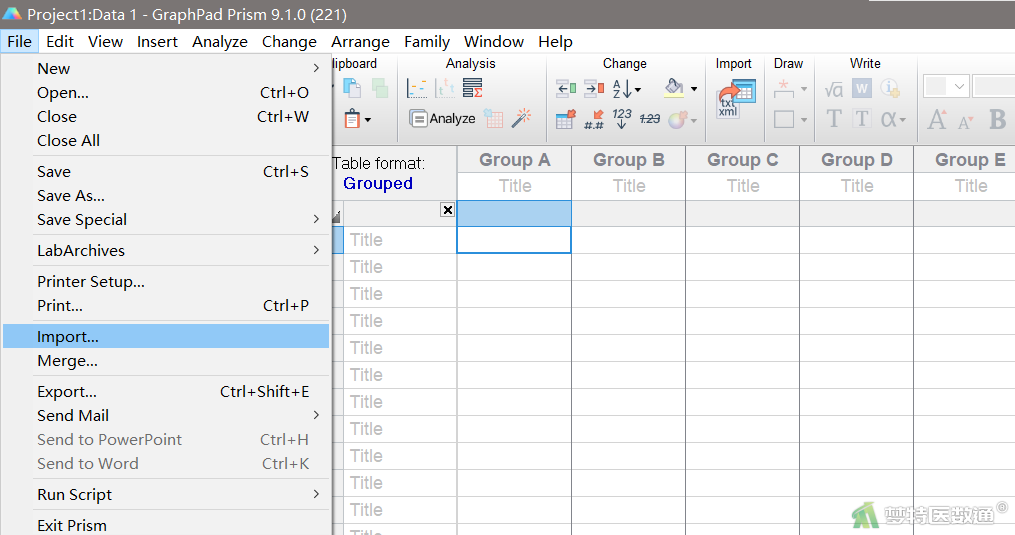
Task: Choose Merge... in the File menu
Action: click(166, 361)
